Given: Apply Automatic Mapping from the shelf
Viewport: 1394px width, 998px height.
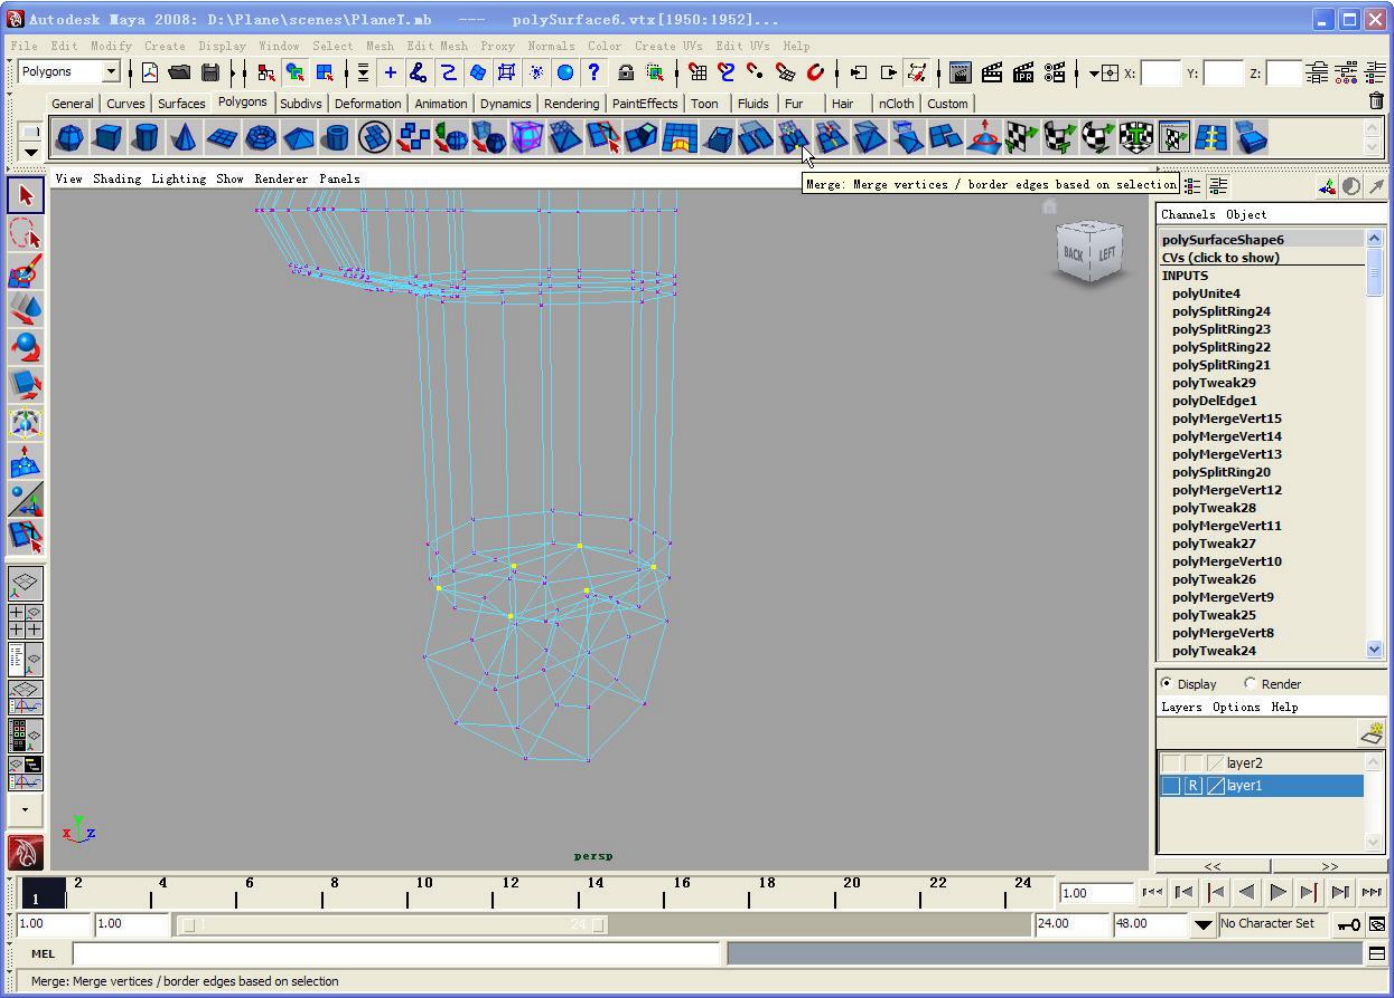Looking at the screenshot, I should point(1135,138).
